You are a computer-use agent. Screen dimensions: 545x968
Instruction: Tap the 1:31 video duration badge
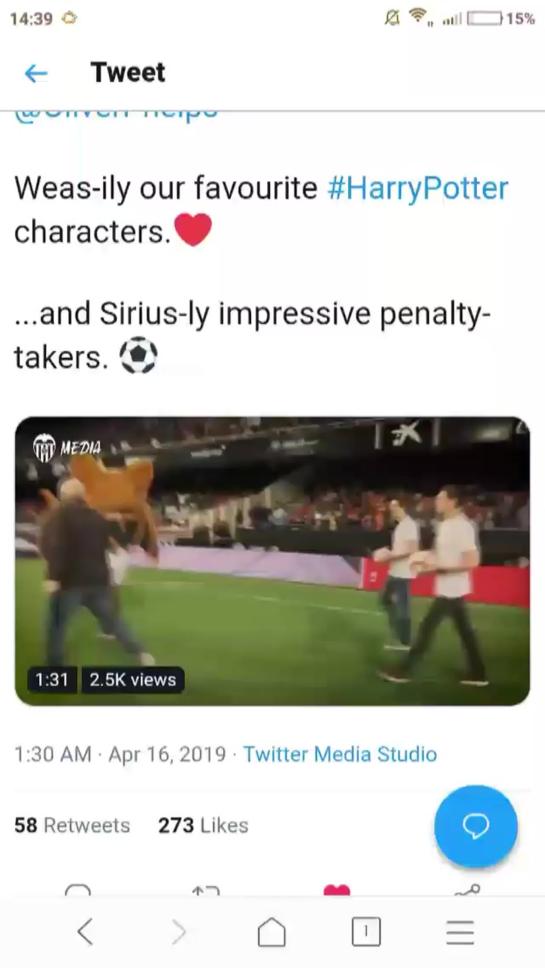(x=52, y=680)
